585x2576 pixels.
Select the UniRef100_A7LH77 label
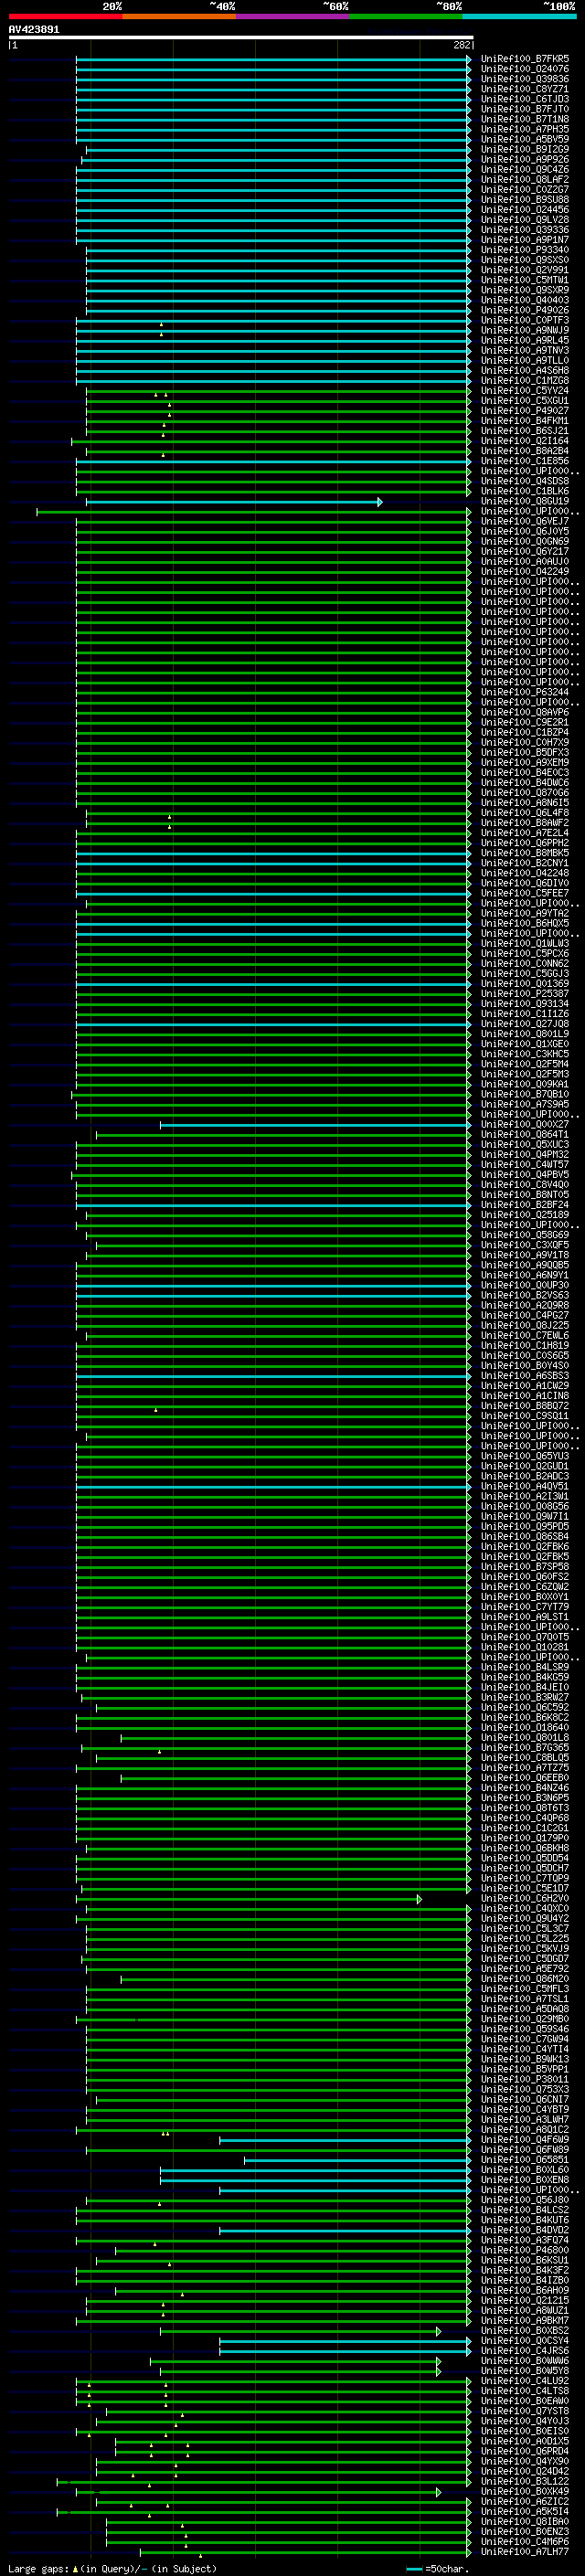coord(525,2552)
